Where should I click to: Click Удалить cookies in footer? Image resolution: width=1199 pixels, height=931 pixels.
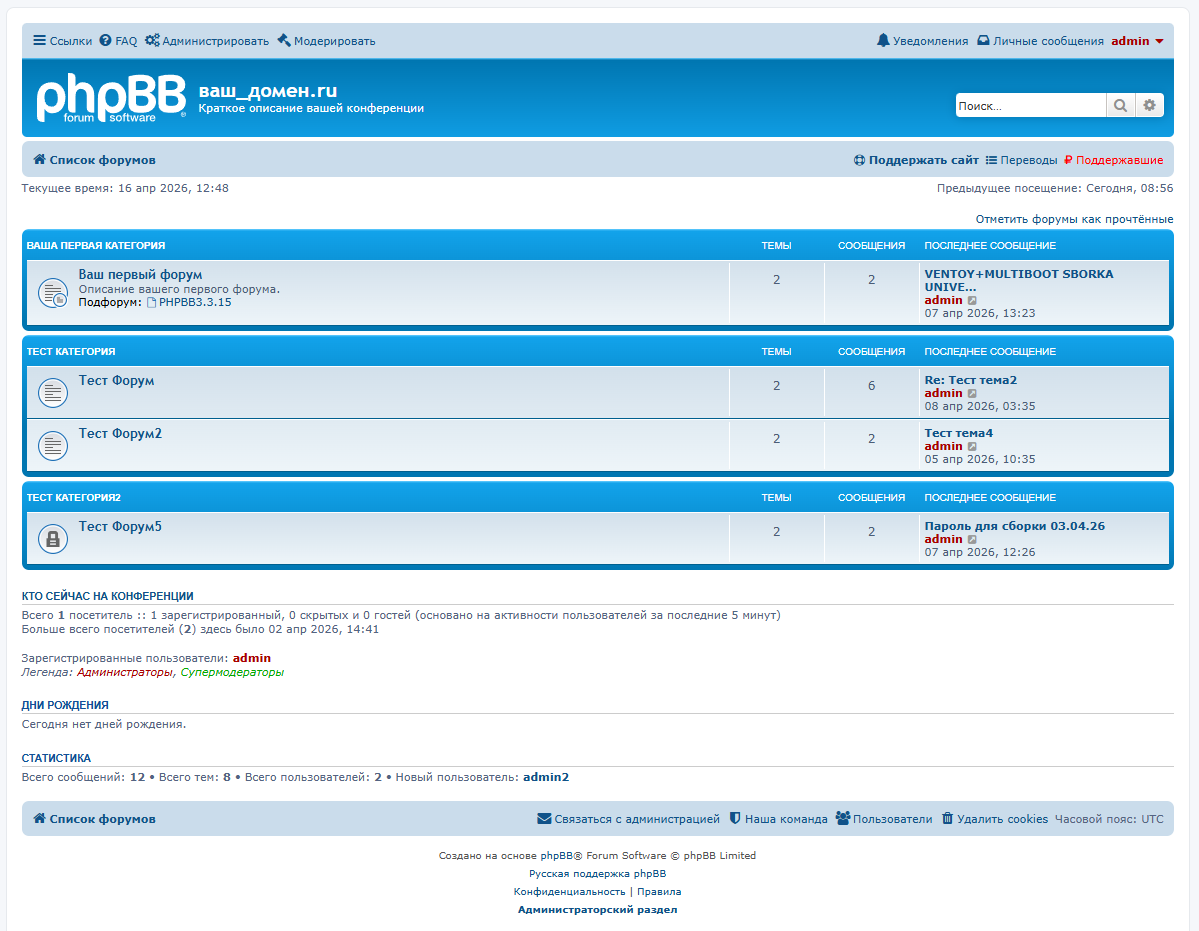[995, 819]
